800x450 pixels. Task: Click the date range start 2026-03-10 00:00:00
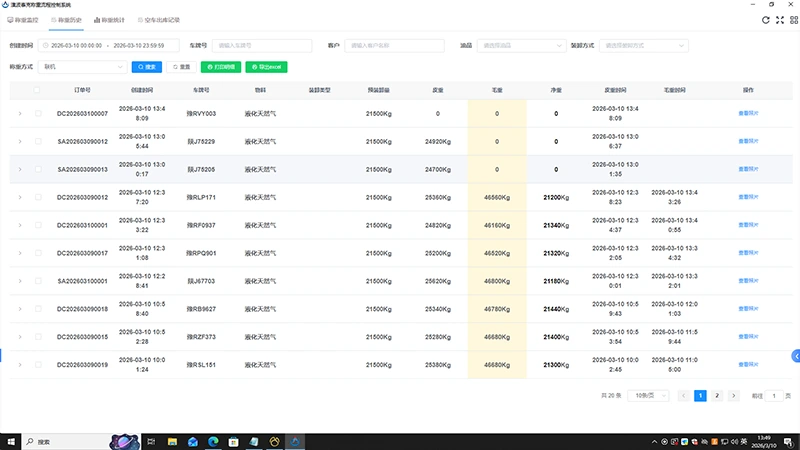77,45
